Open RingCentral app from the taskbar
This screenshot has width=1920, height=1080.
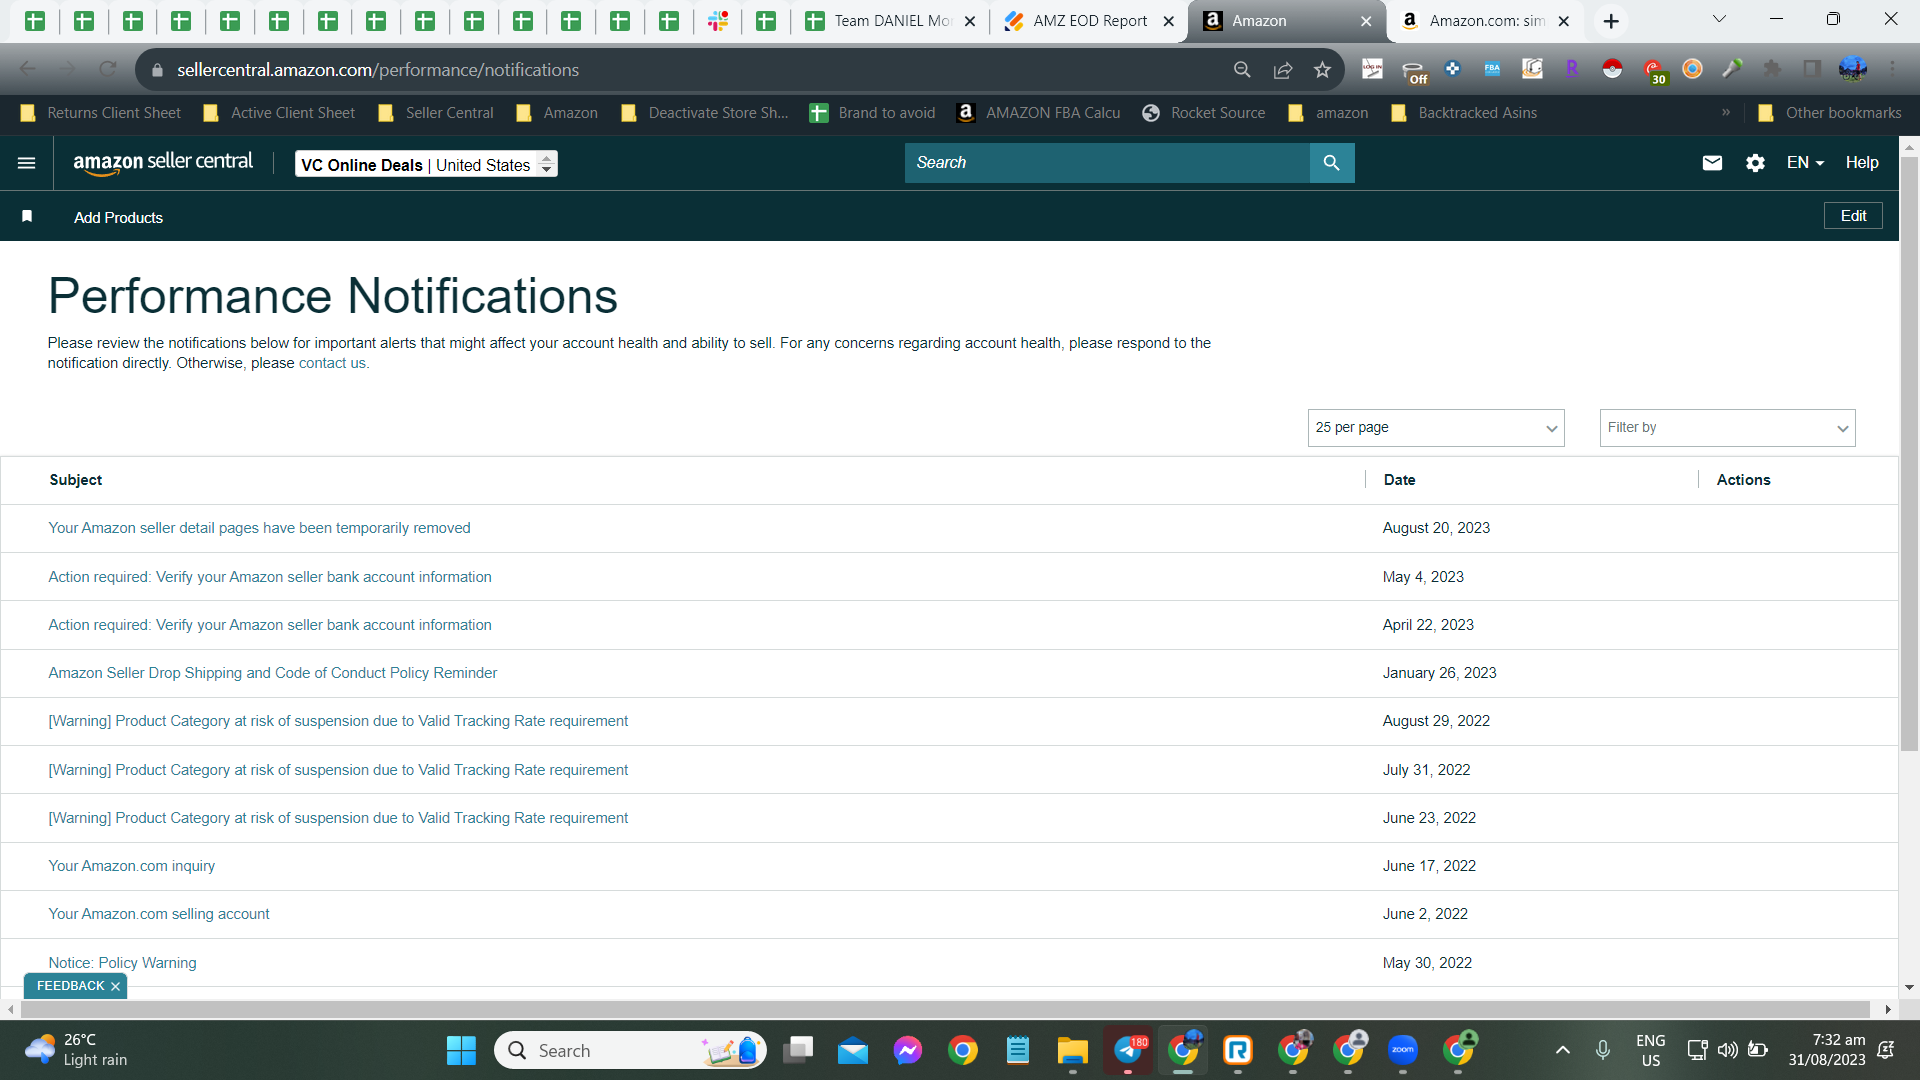click(x=1238, y=1050)
